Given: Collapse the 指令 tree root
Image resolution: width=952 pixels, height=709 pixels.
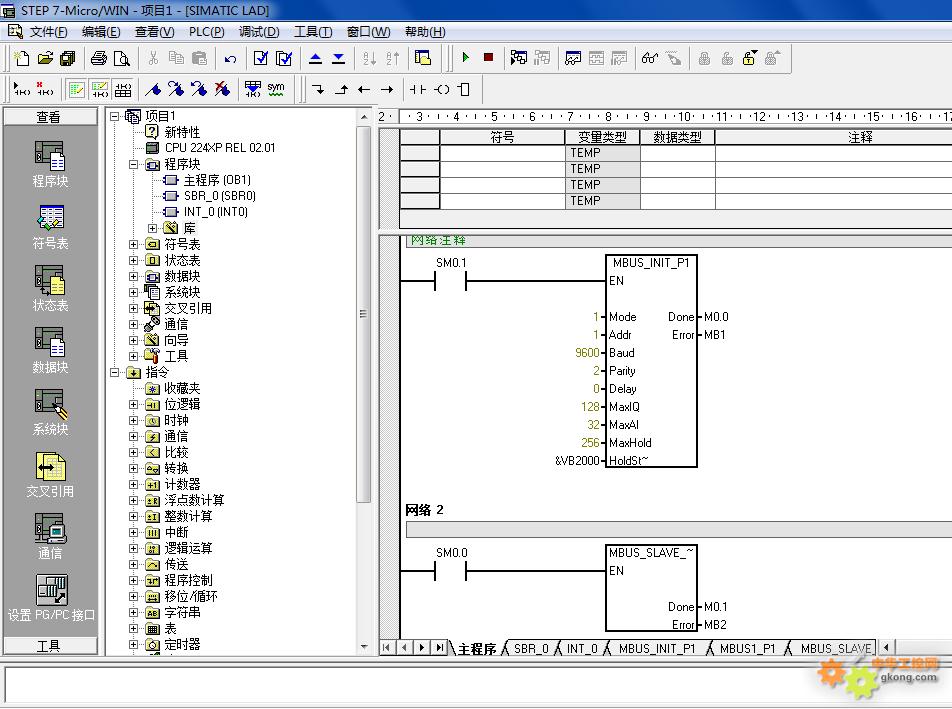Looking at the screenshot, I should 114,372.
